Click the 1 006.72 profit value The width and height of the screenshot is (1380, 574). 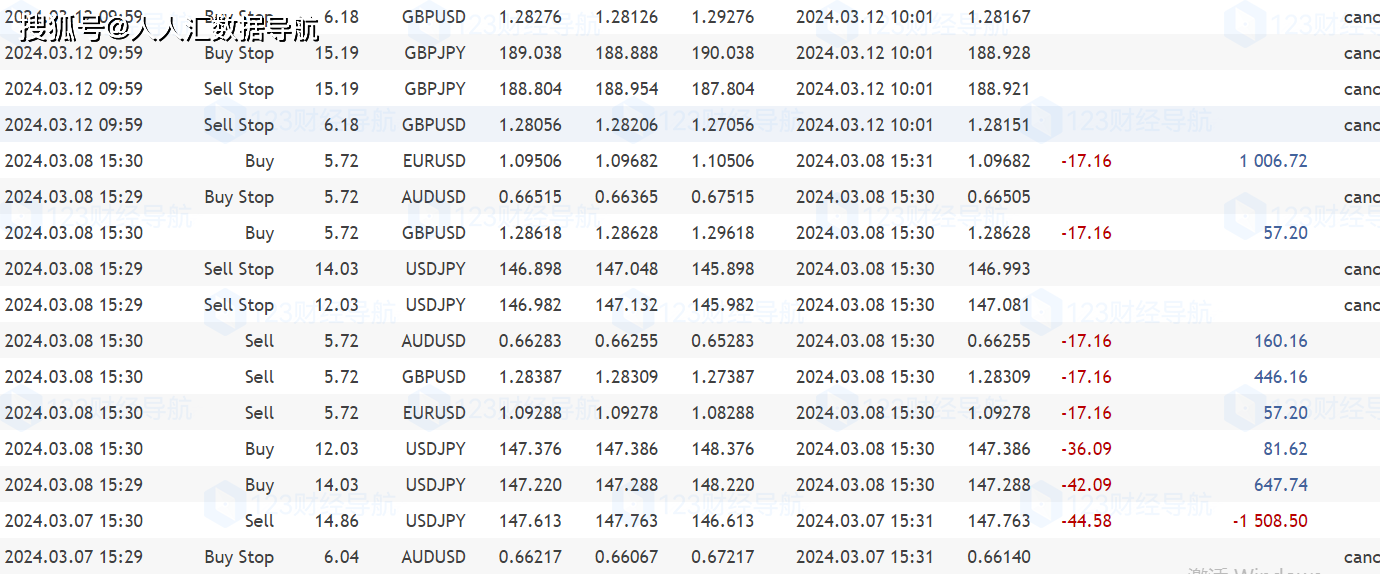(1273, 161)
